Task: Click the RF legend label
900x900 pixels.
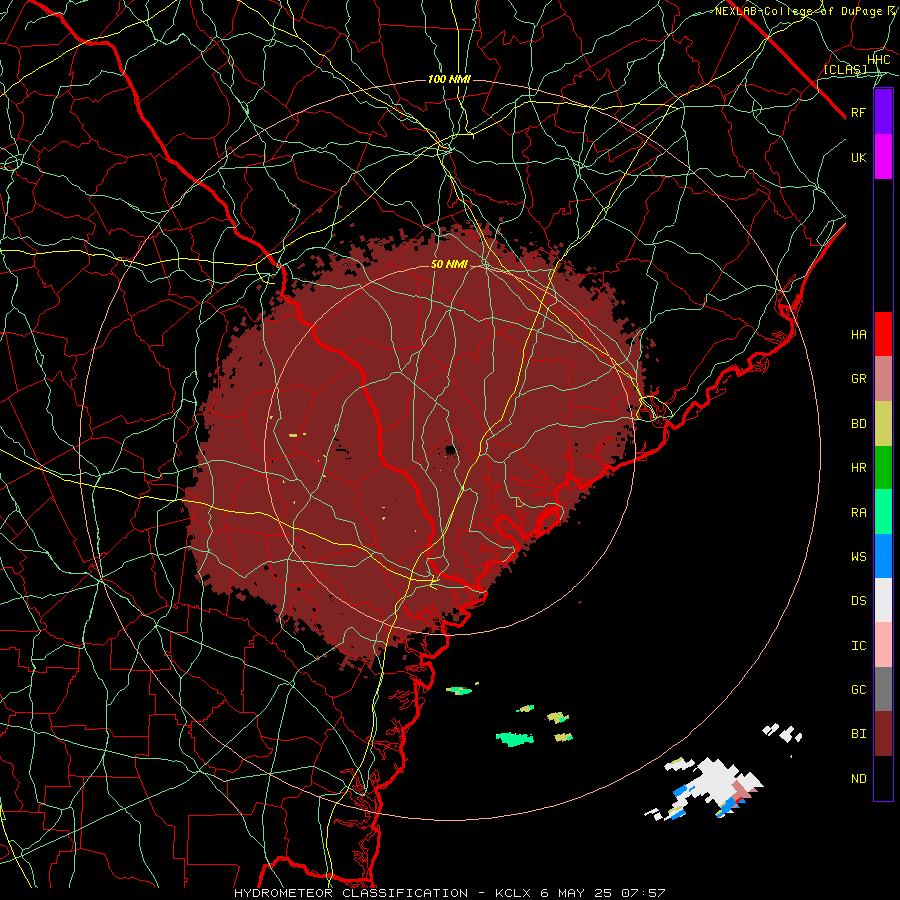Action: pyautogui.click(x=858, y=113)
